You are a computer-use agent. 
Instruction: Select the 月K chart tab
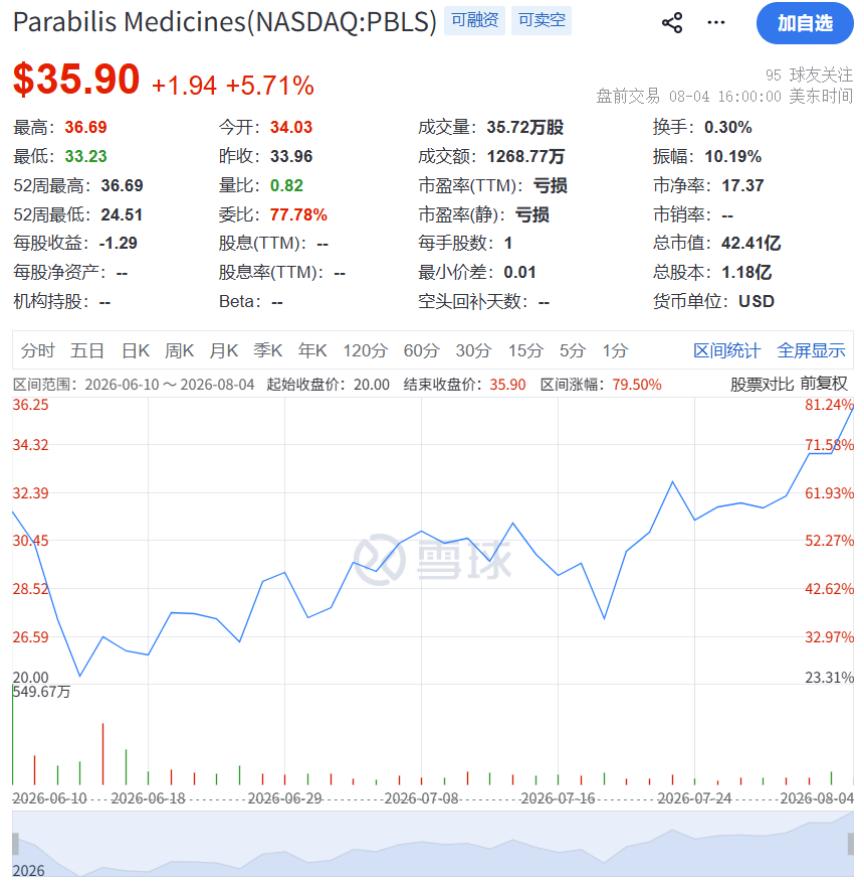click(223, 350)
